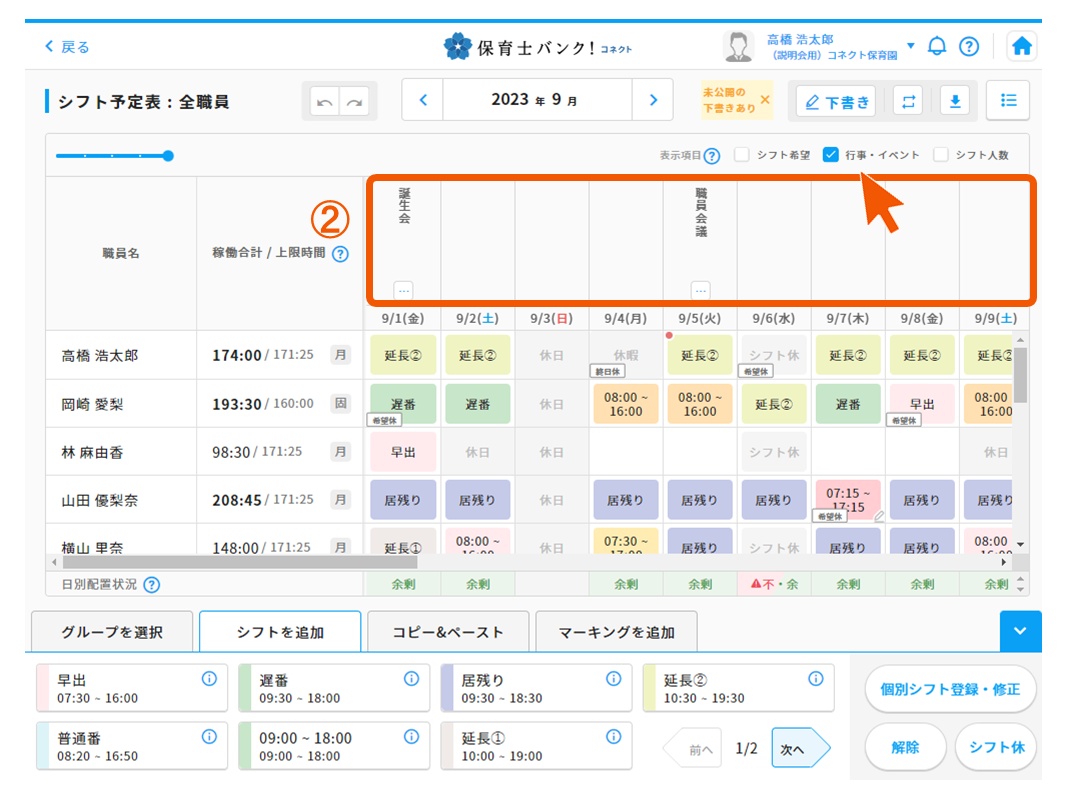Open the notifications bell
The height and width of the screenshot is (800, 1067).
point(937,46)
